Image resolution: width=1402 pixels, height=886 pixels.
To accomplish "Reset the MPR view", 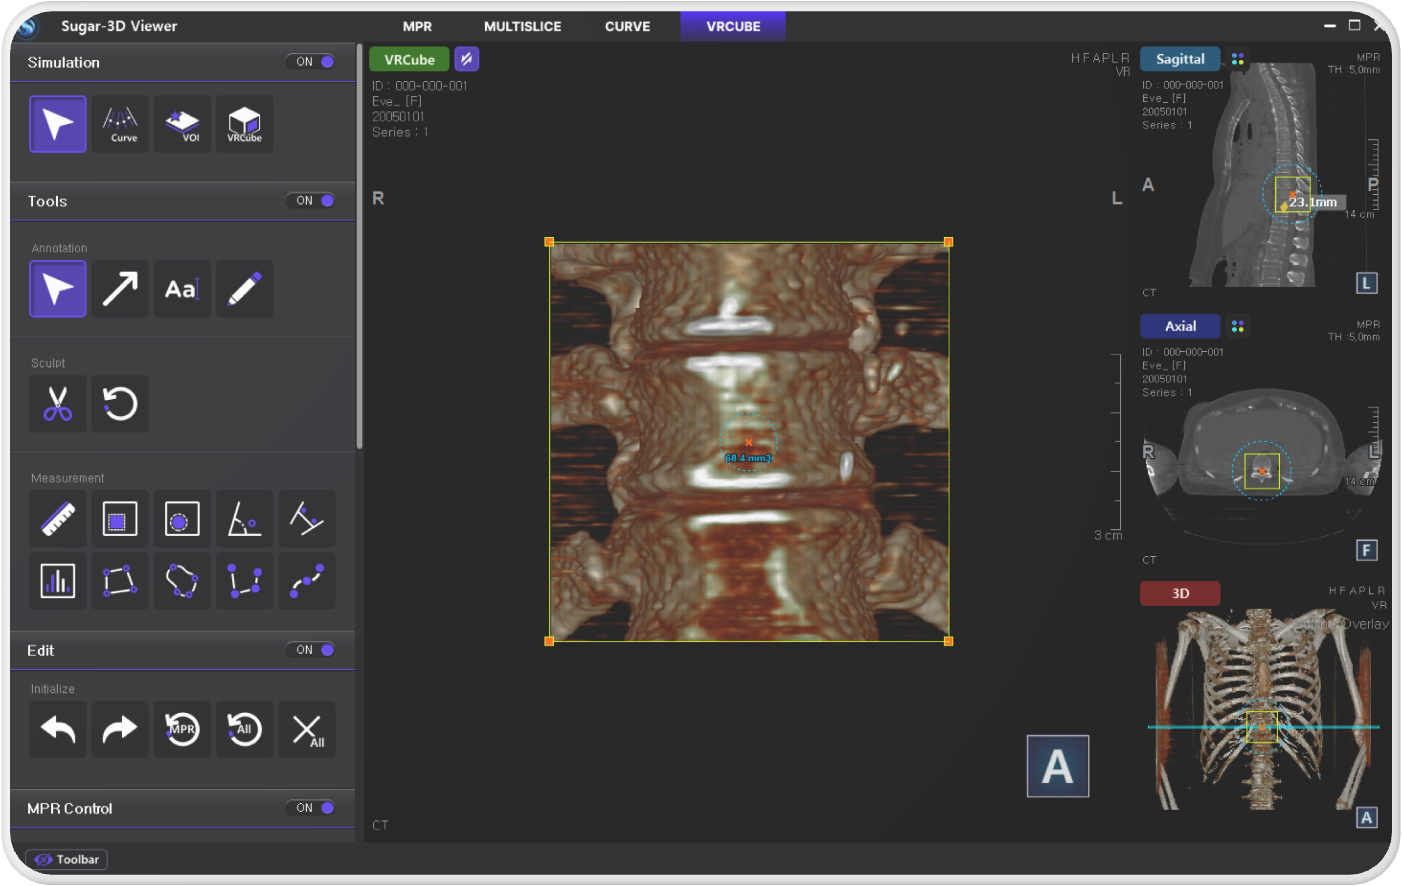I will tap(182, 730).
